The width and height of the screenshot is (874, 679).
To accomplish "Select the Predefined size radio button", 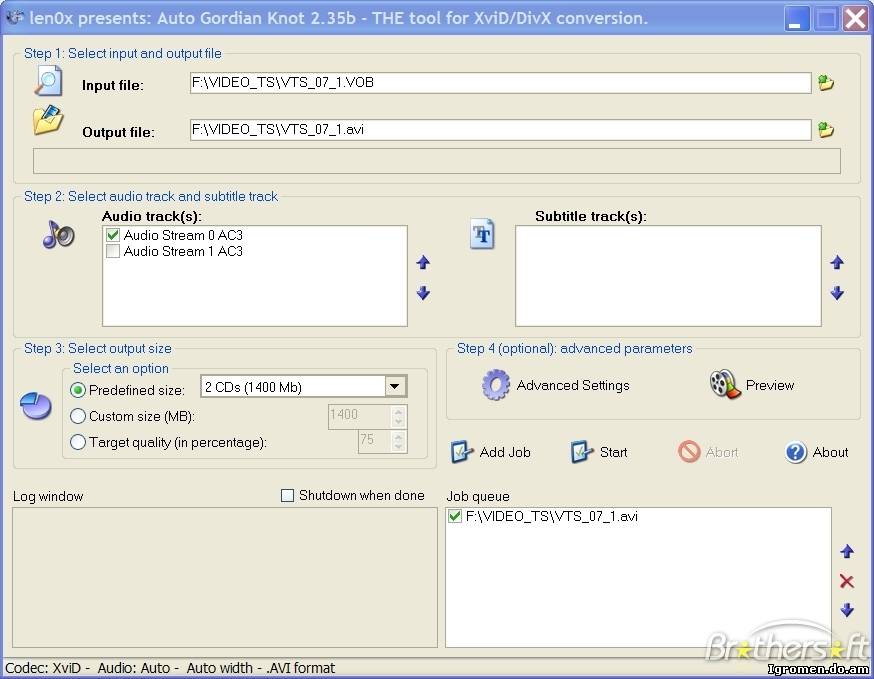I will (78, 390).
